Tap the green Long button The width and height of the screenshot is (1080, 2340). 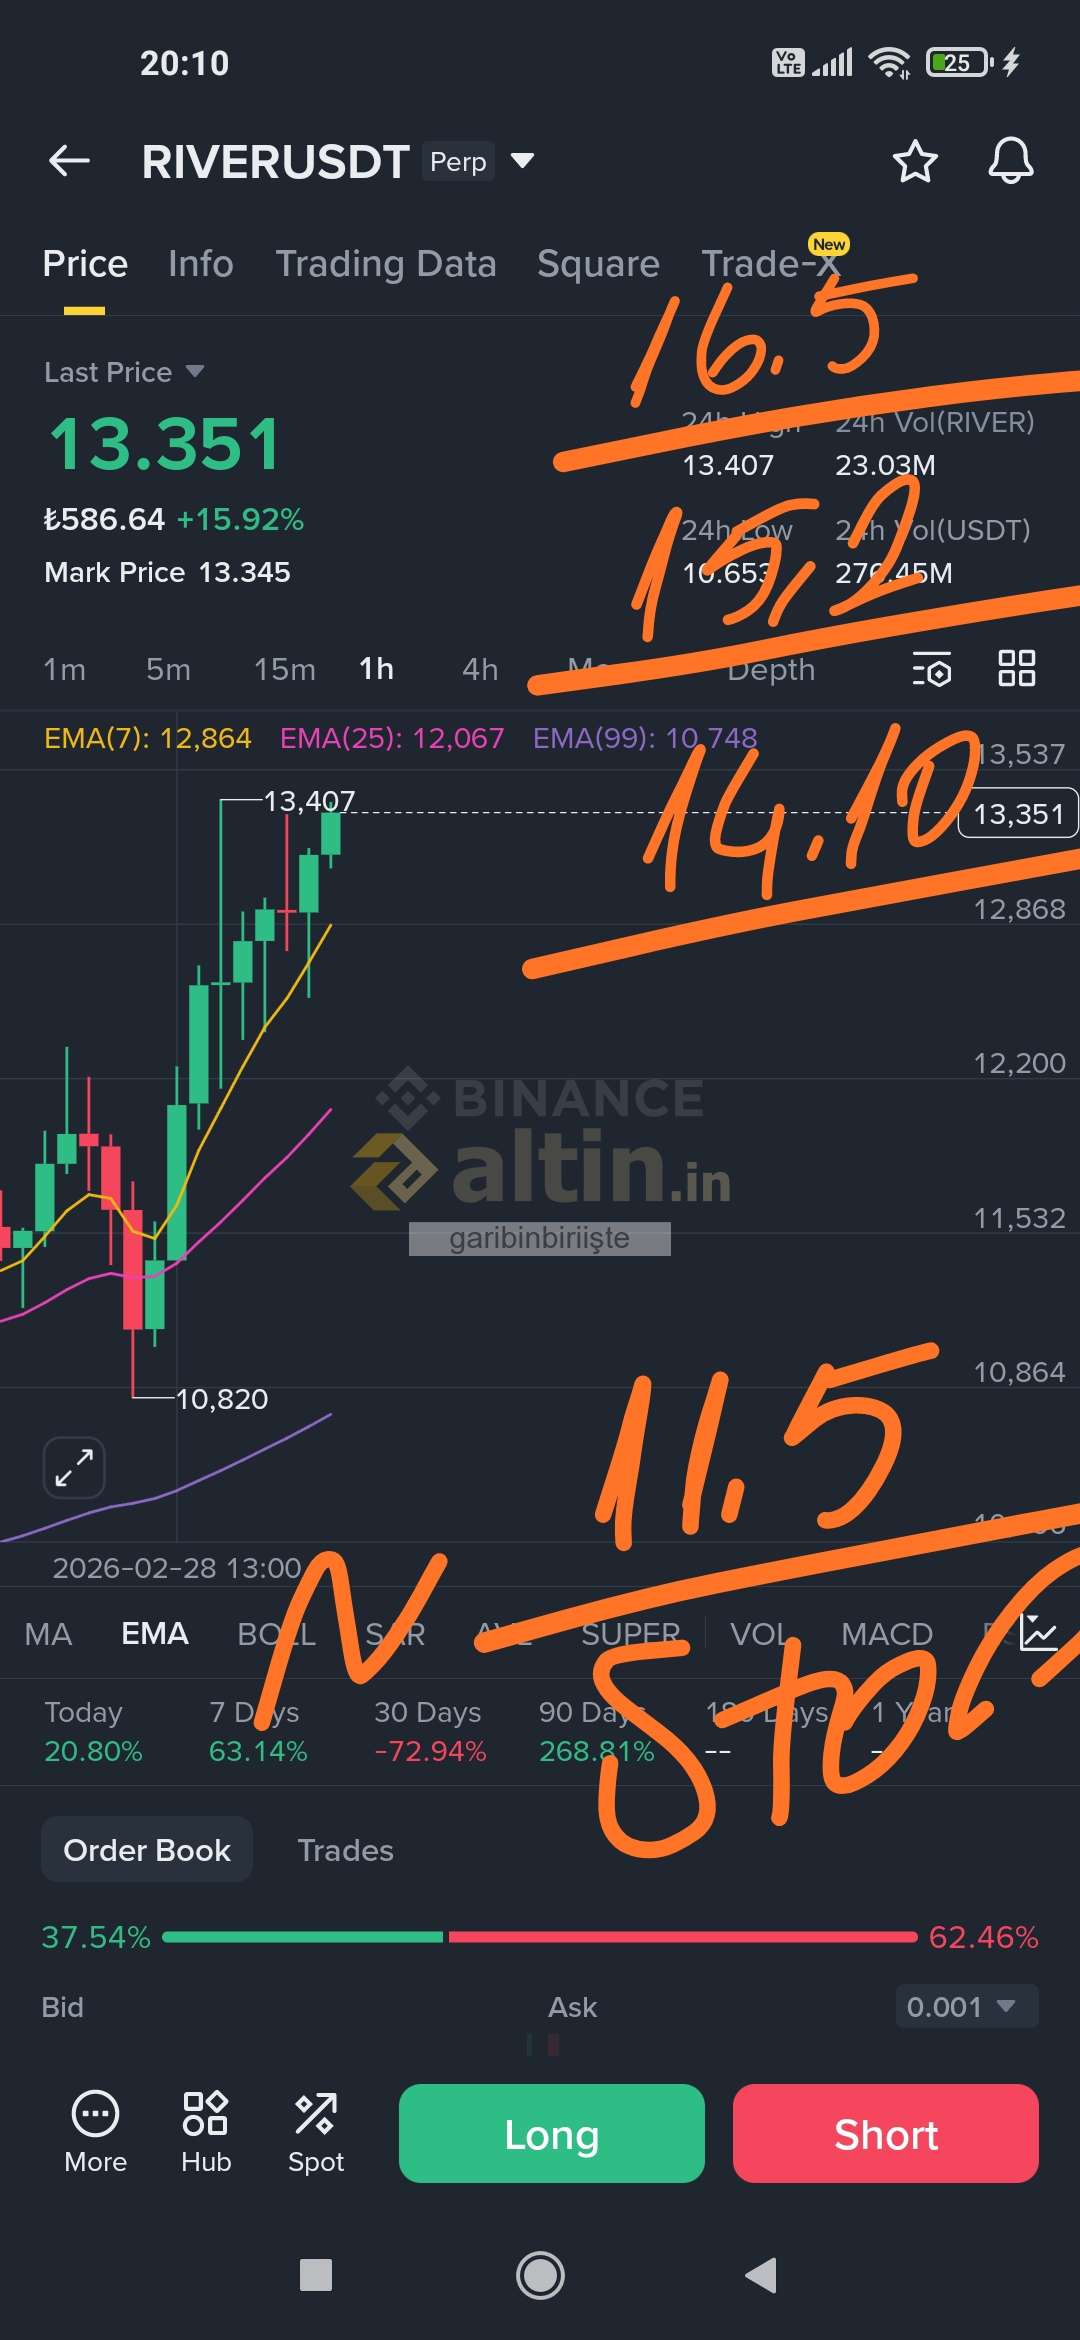(552, 2133)
